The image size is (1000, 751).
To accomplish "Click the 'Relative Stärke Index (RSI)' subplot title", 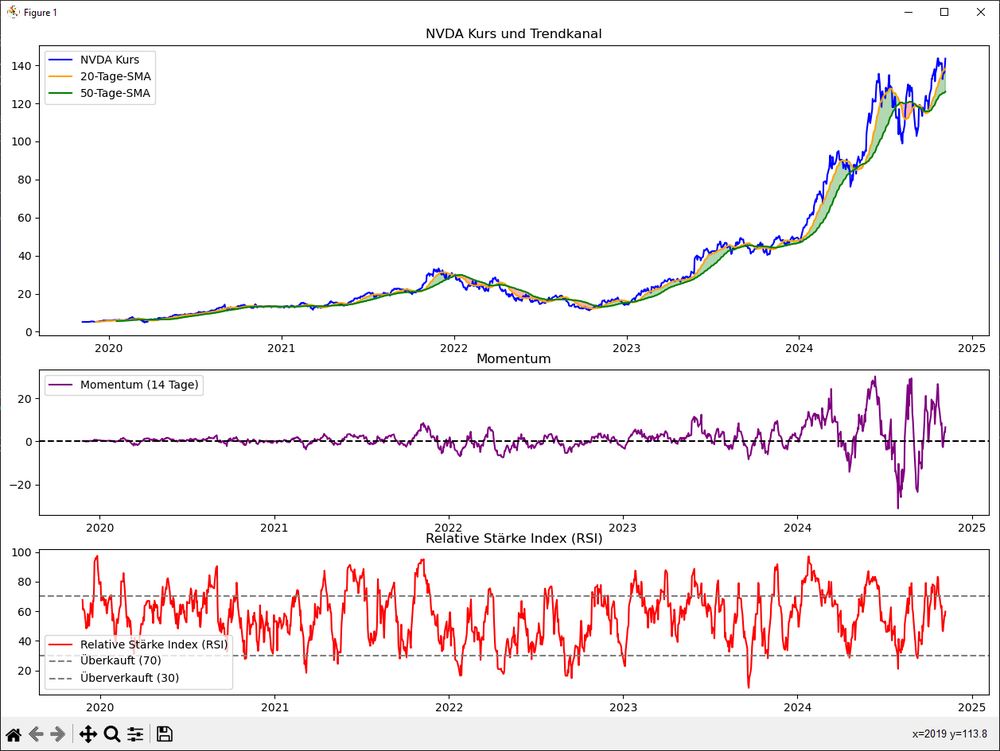I will (513, 539).
